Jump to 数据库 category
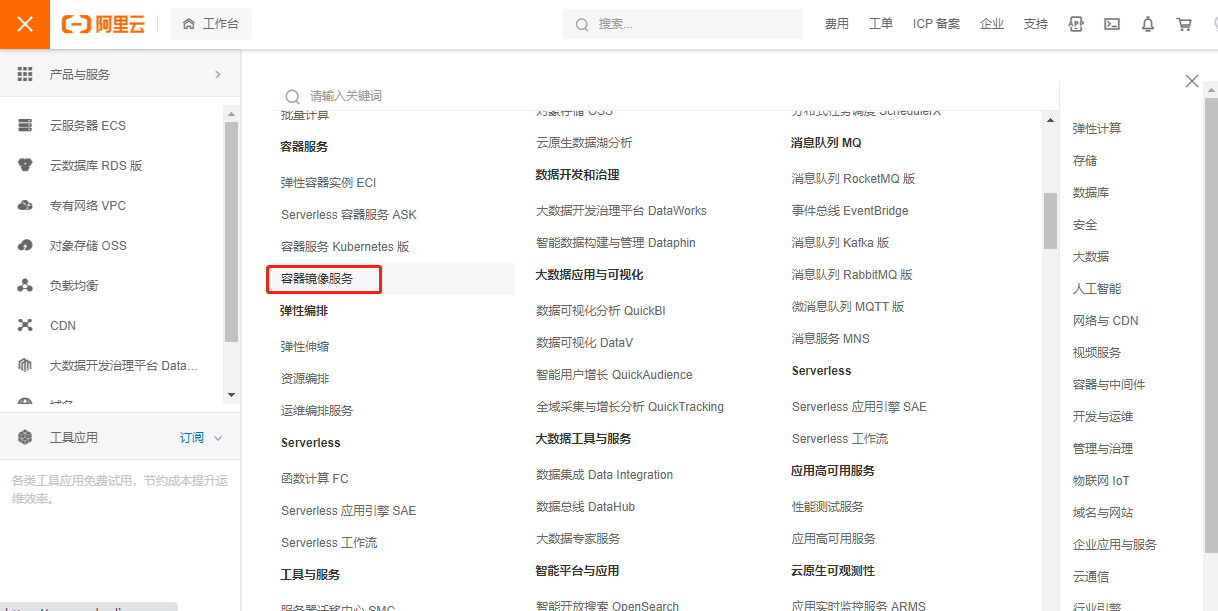Viewport: 1218px width, 611px height. click(1091, 192)
